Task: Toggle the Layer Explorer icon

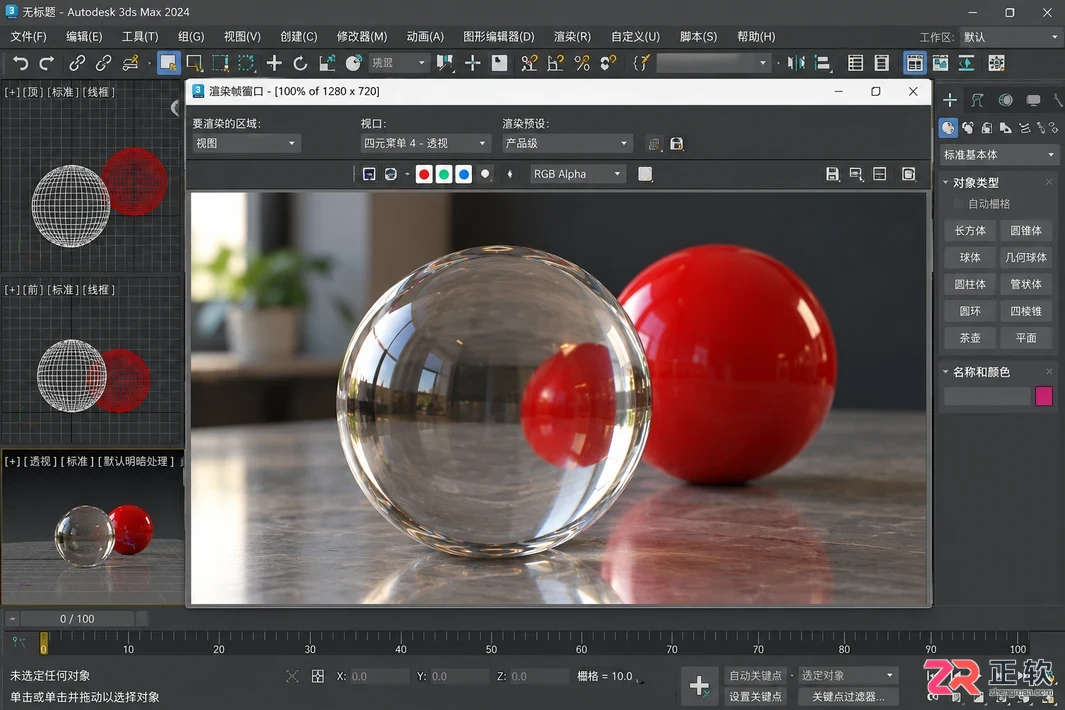Action: (x=882, y=63)
